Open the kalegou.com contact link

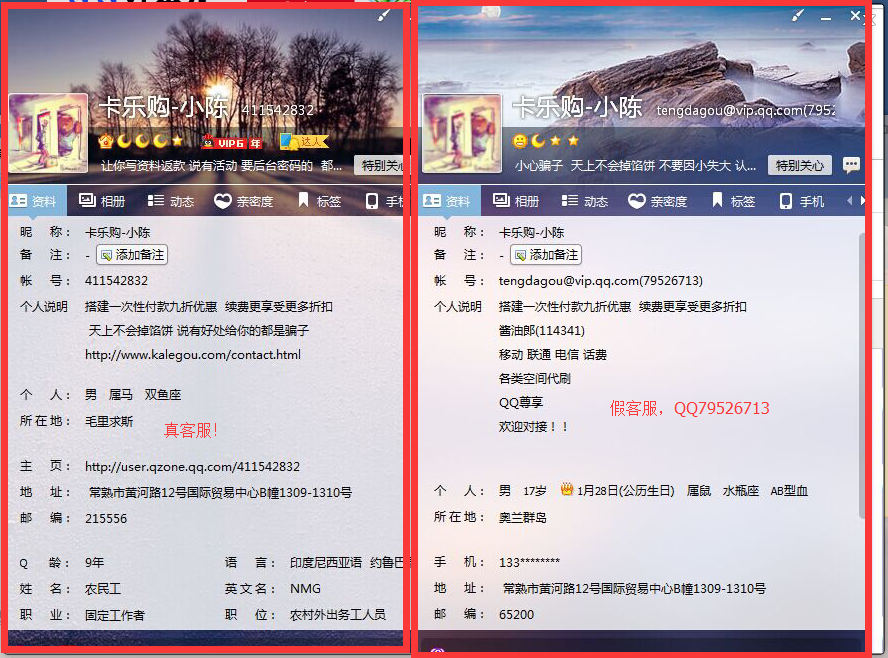point(192,355)
